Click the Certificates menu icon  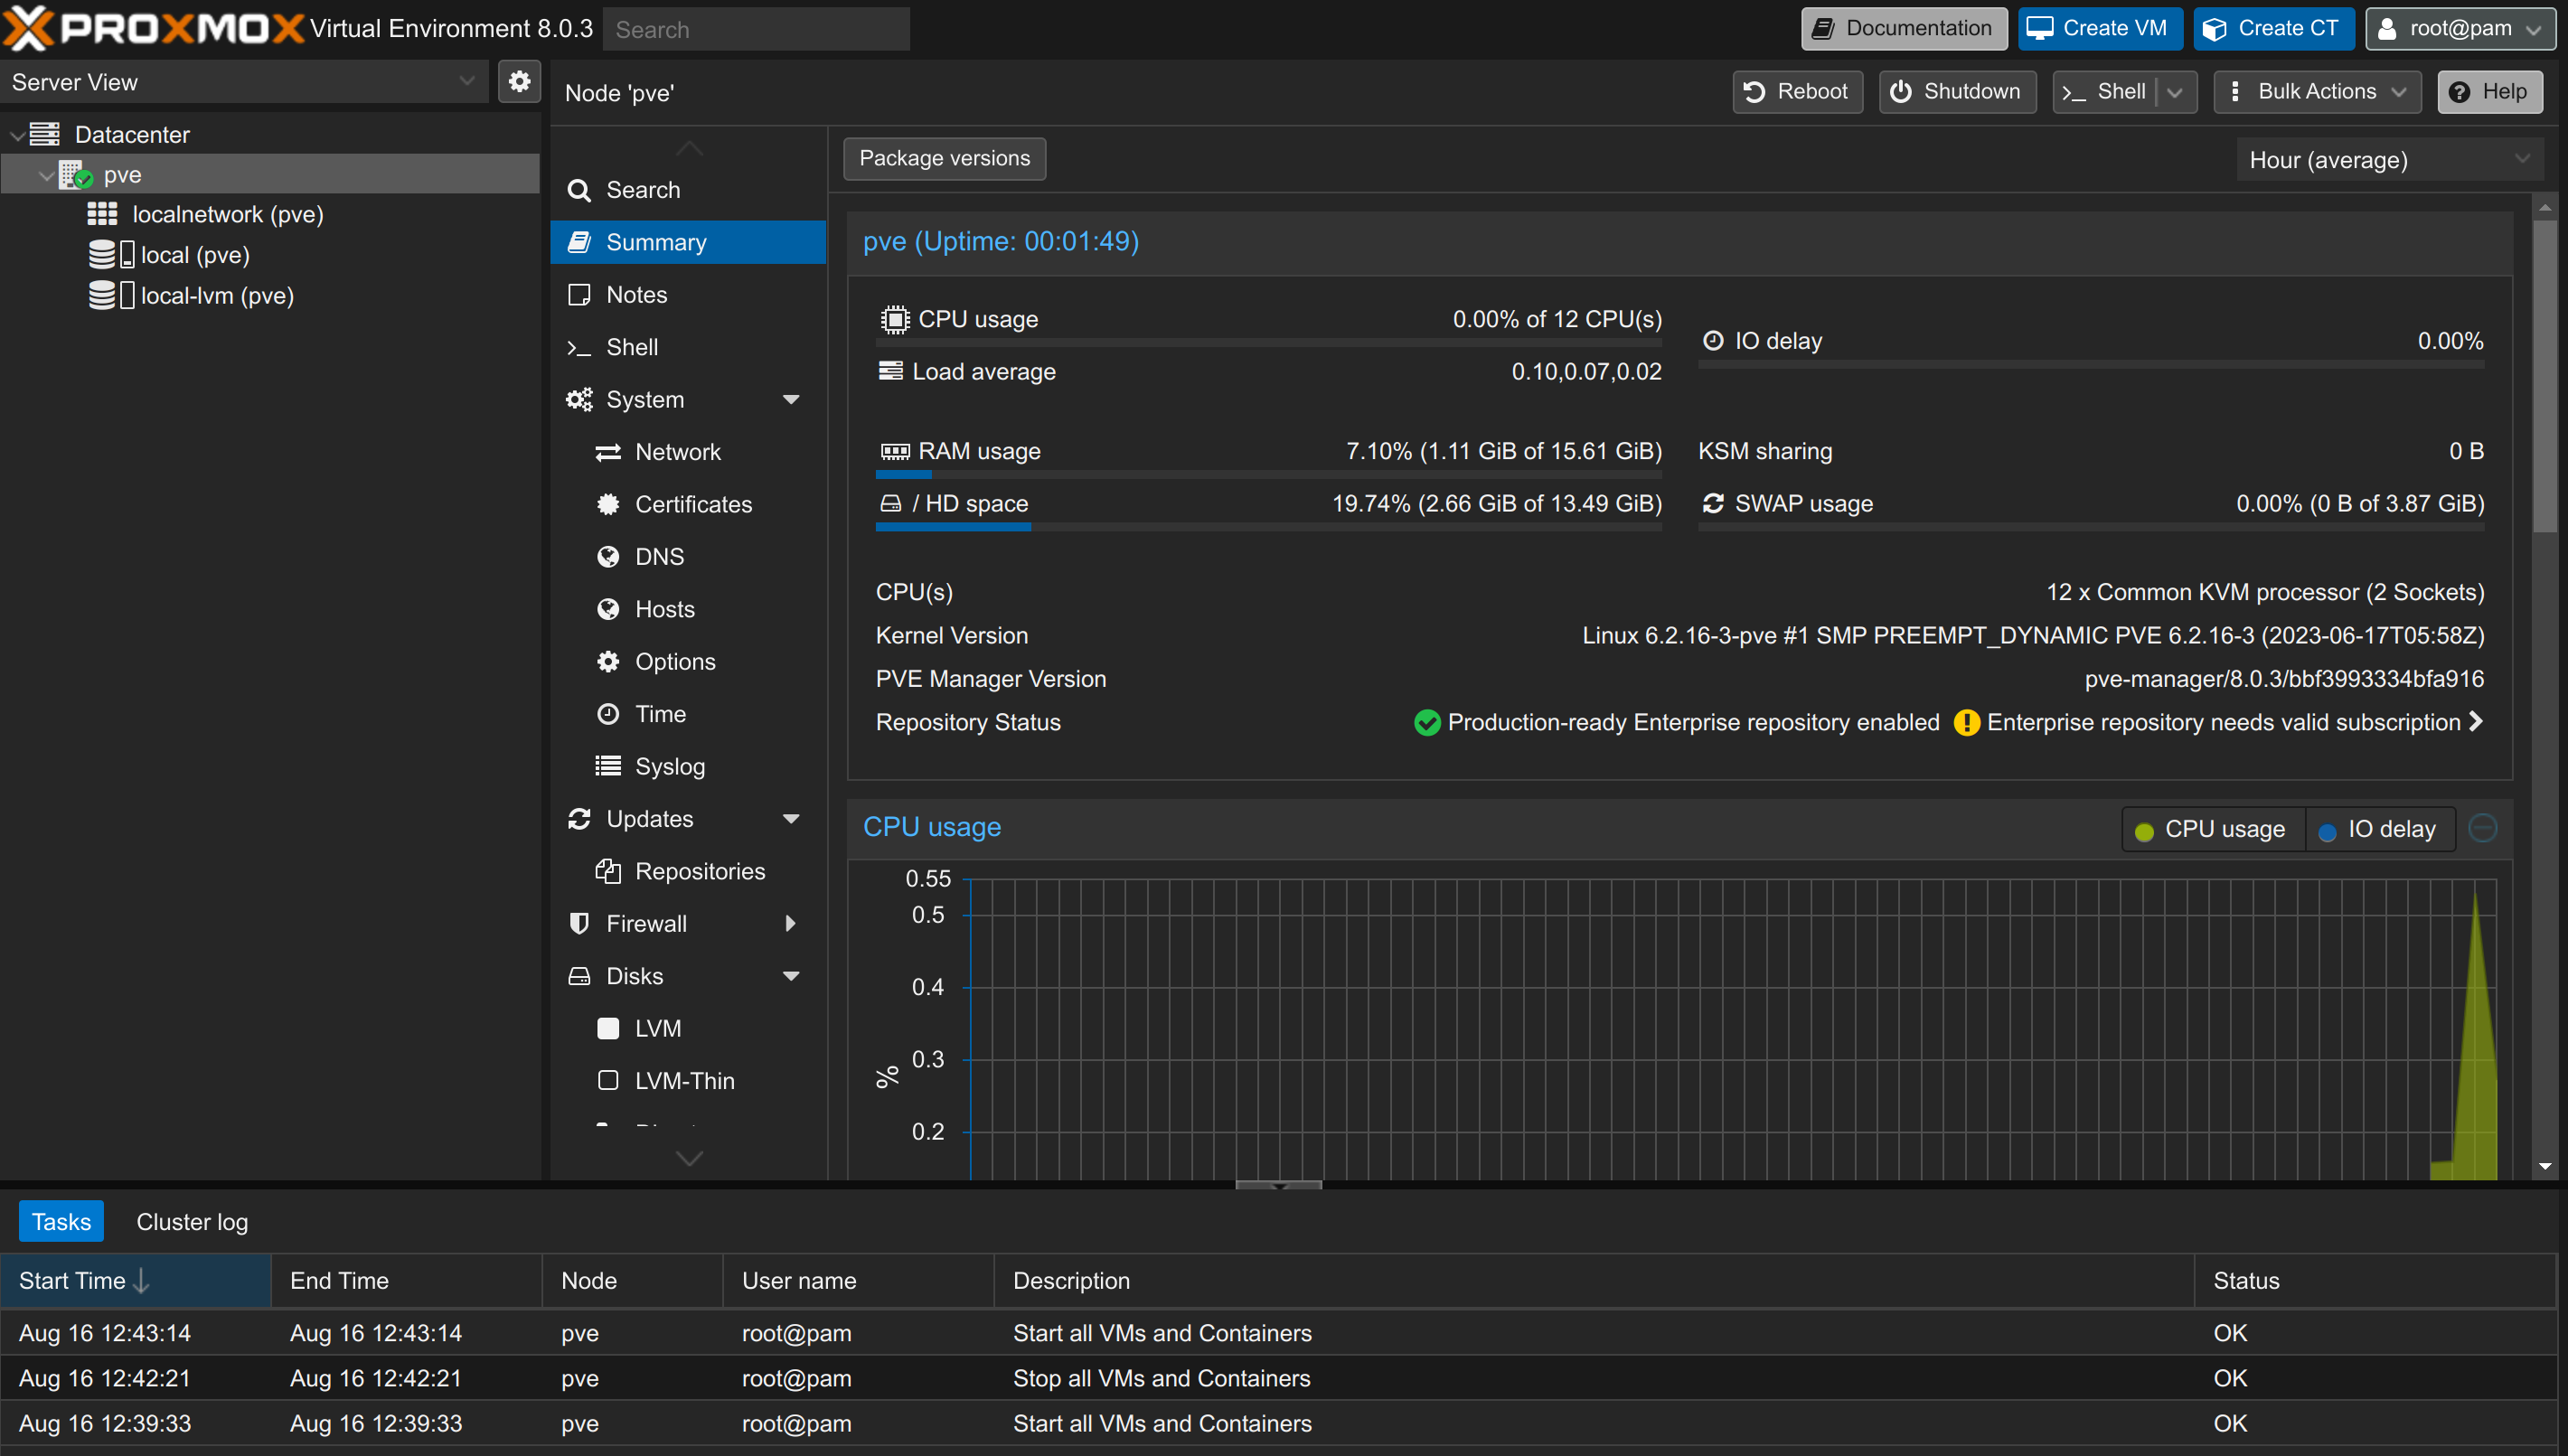click(x=608, y=504)
